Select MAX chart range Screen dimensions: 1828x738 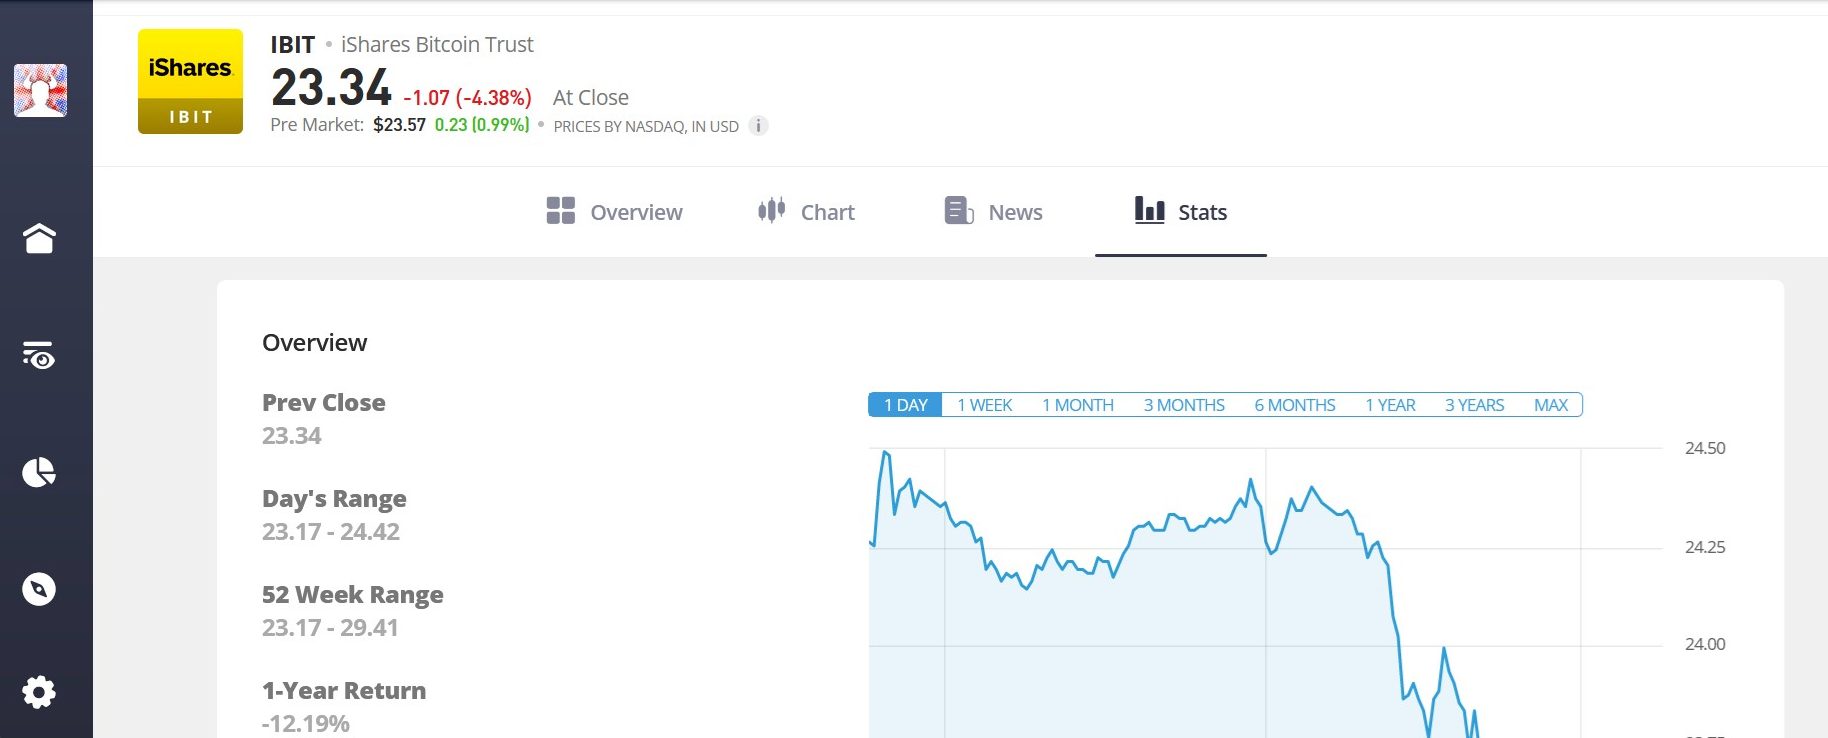click(x=1551, y=405)
